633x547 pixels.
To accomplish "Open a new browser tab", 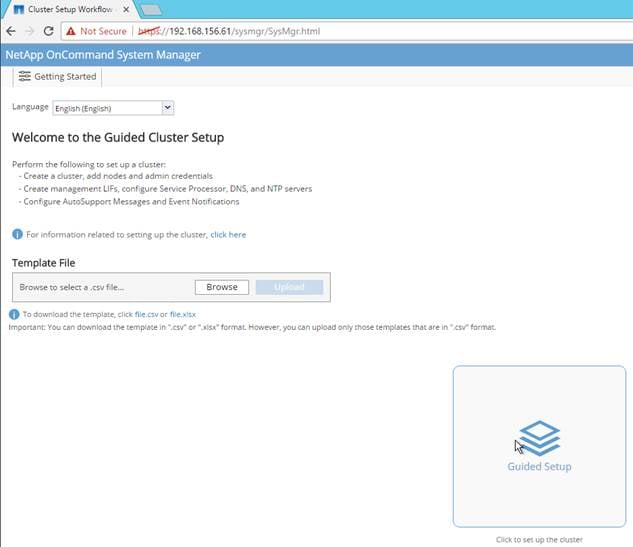I will [x=152, y=10].
